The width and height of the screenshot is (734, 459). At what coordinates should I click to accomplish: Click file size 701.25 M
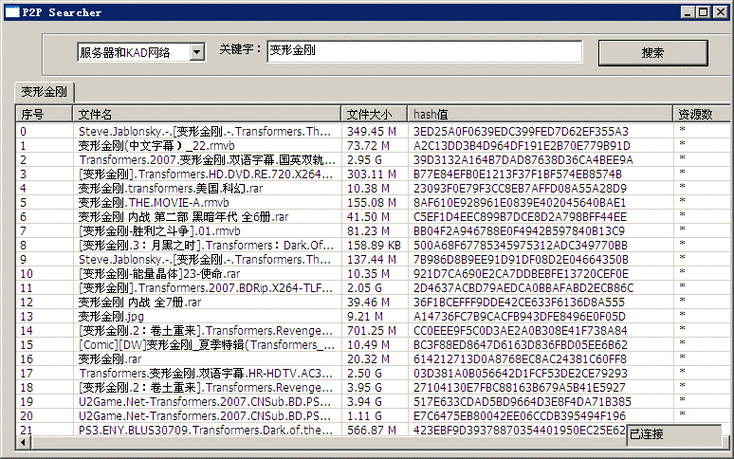[x=372, y=330]
